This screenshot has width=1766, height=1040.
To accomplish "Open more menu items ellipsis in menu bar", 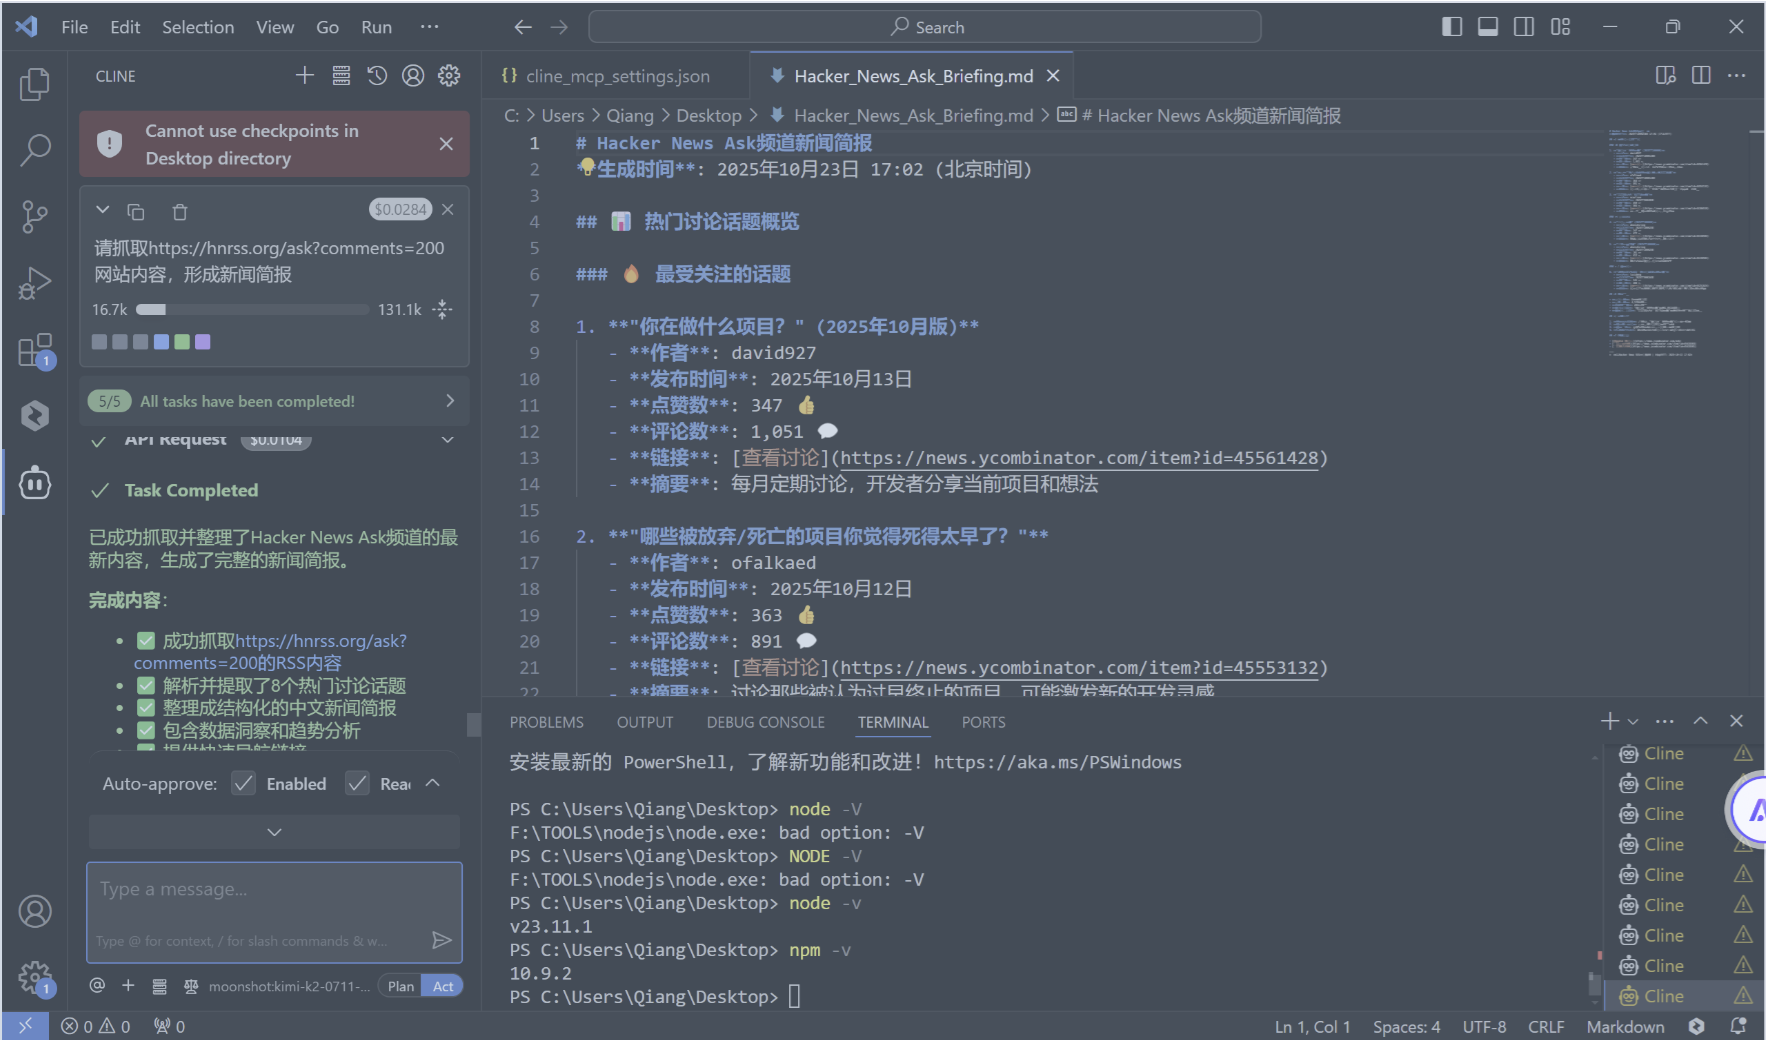I will (429, 27).
